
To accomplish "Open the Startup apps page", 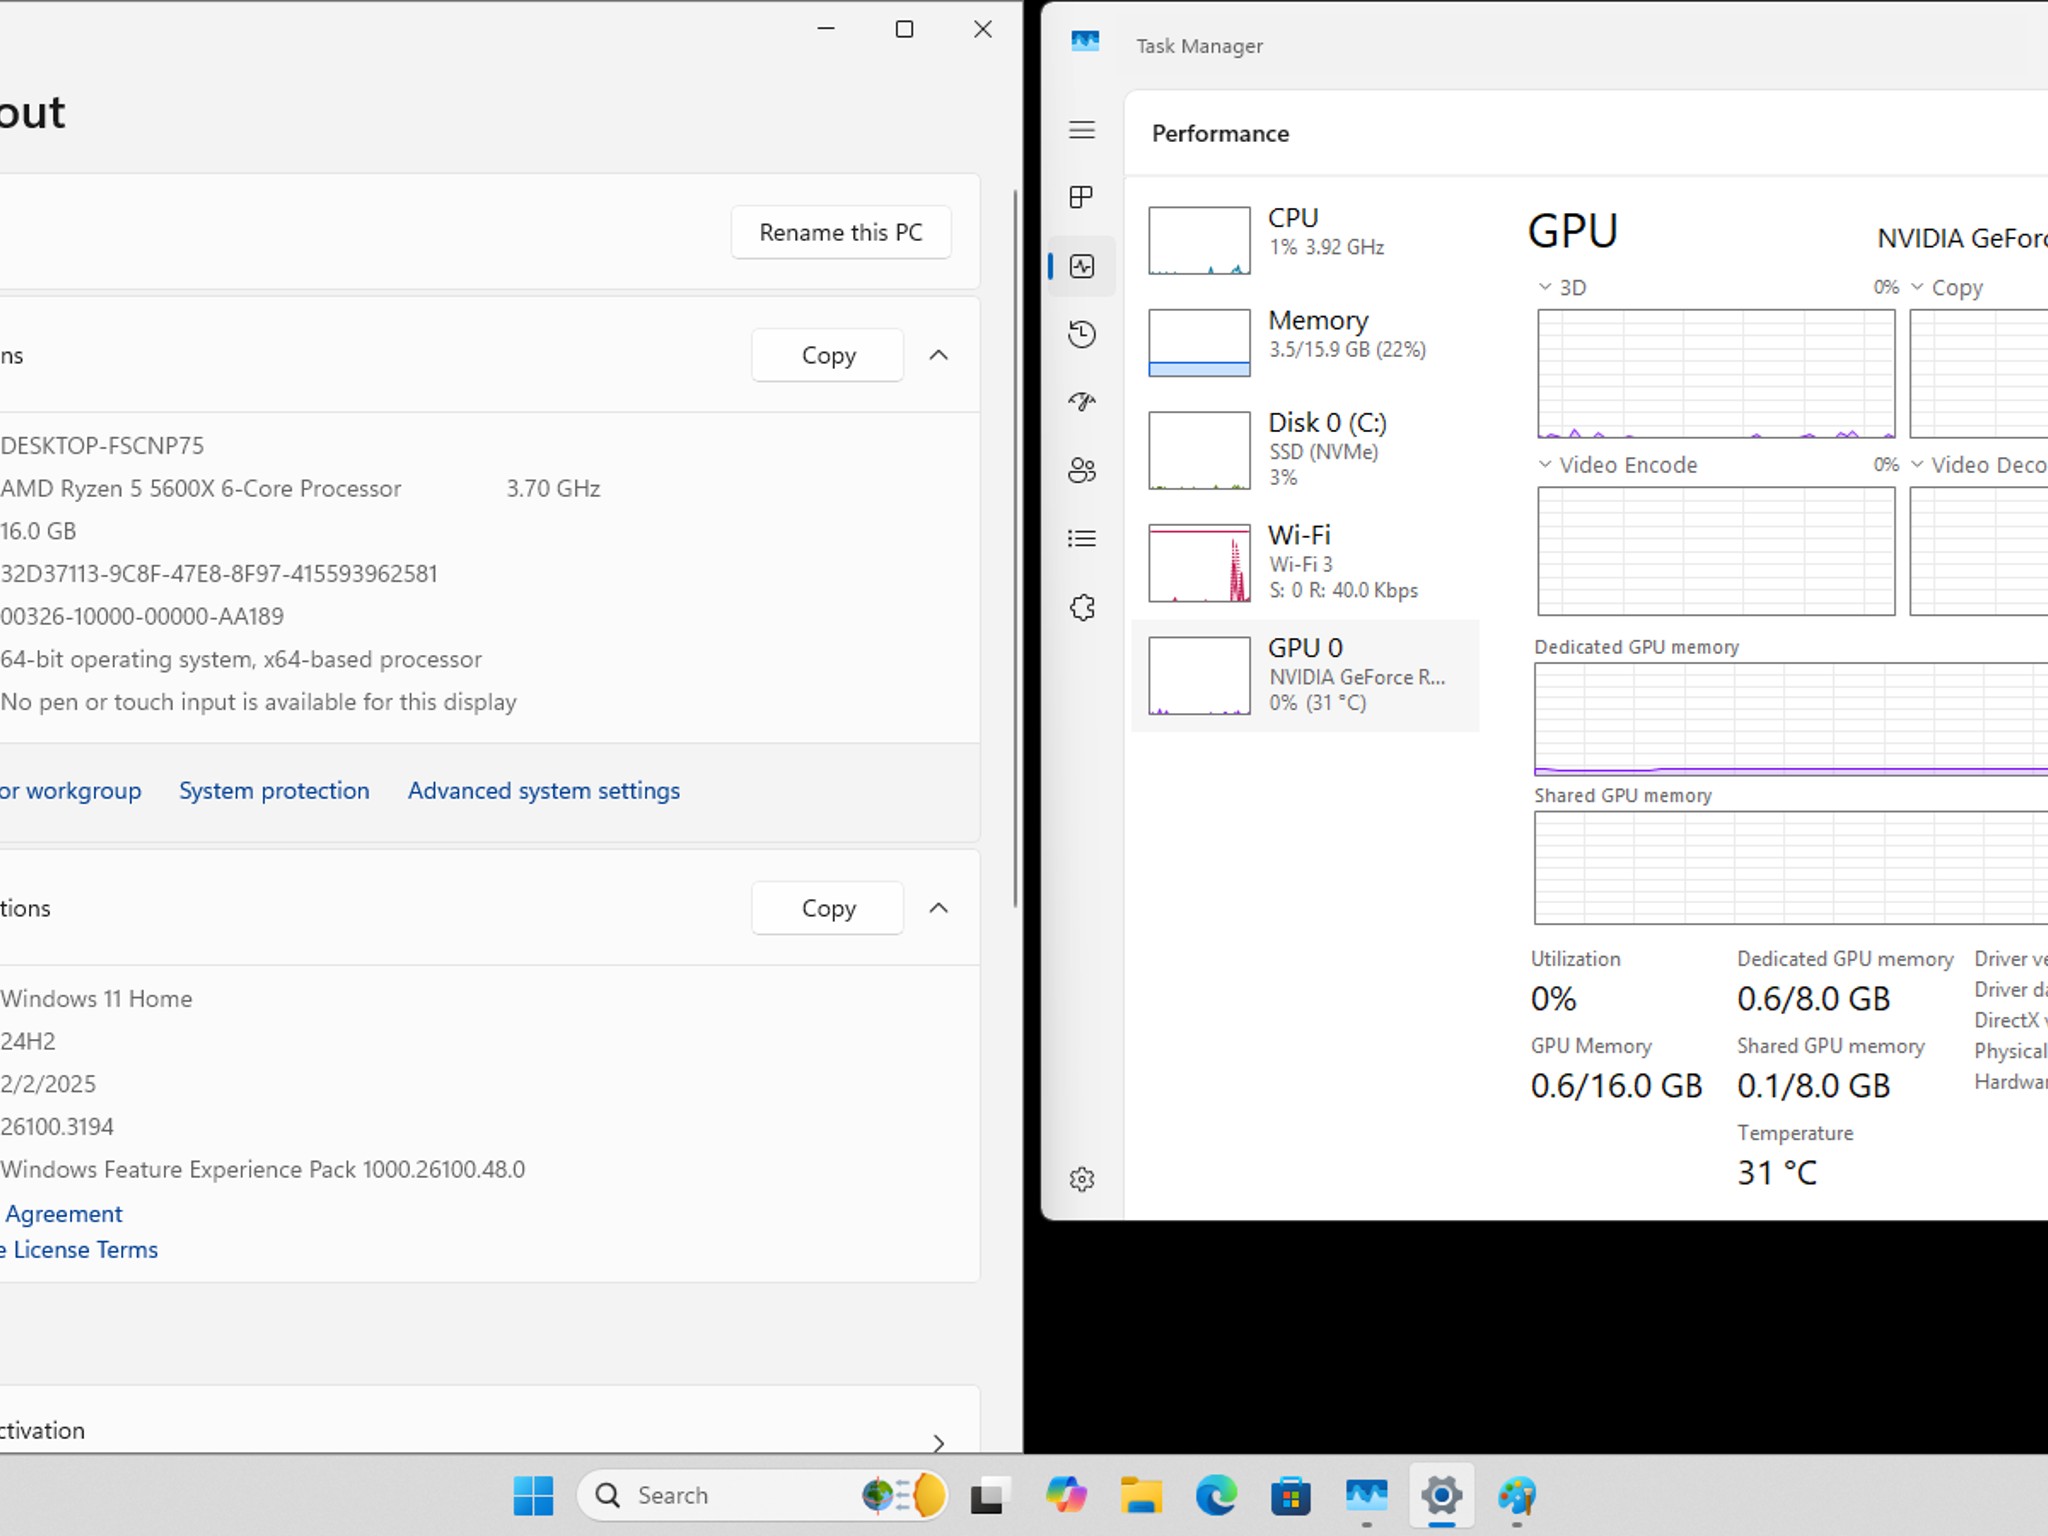I will (1083, 402).
